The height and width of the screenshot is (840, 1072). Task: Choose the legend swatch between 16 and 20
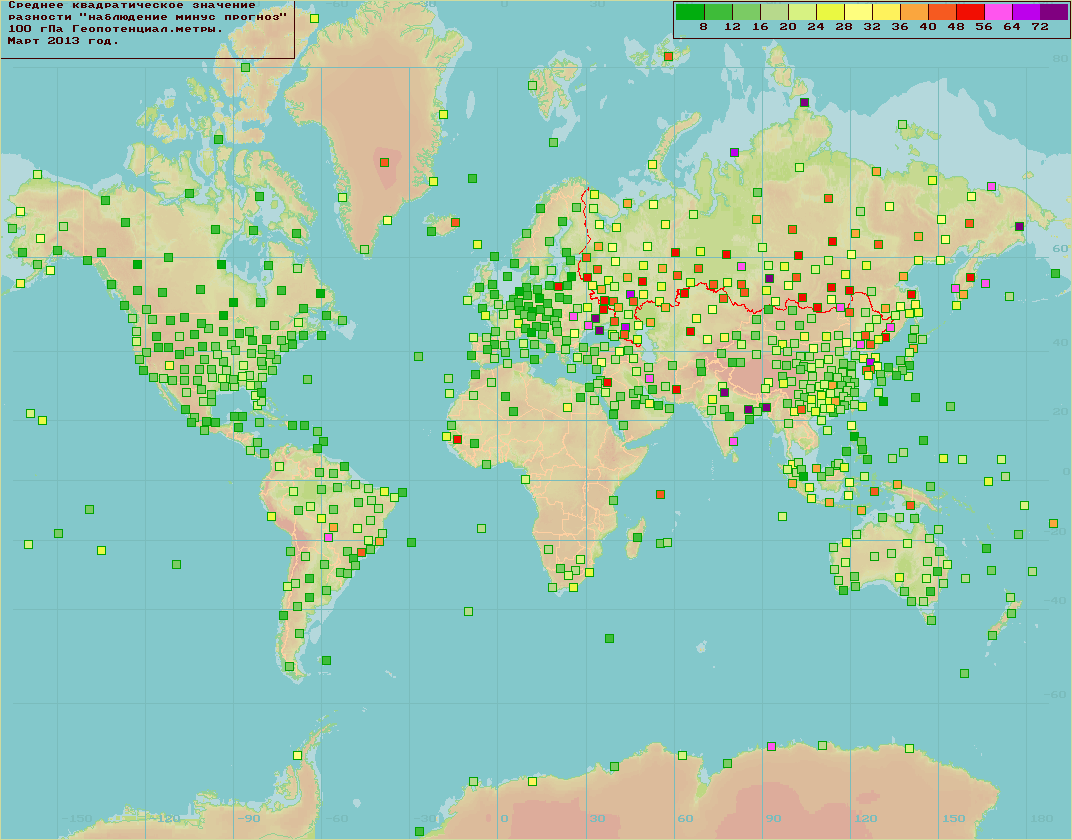tap(774, 12)
